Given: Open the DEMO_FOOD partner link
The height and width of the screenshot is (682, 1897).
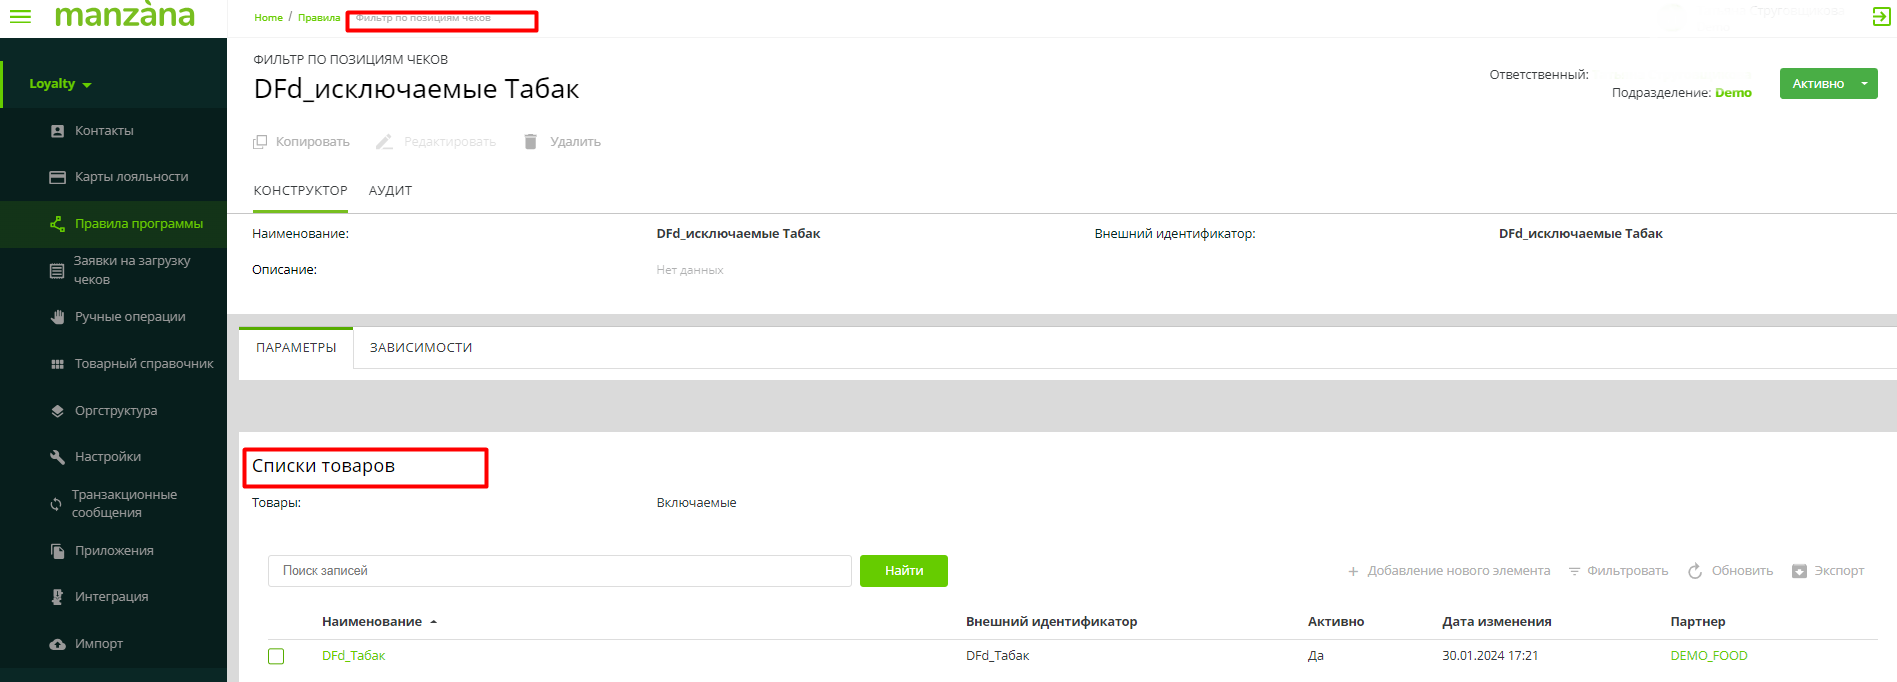Looking at the screenshot, I should (x=1708, y=656).
